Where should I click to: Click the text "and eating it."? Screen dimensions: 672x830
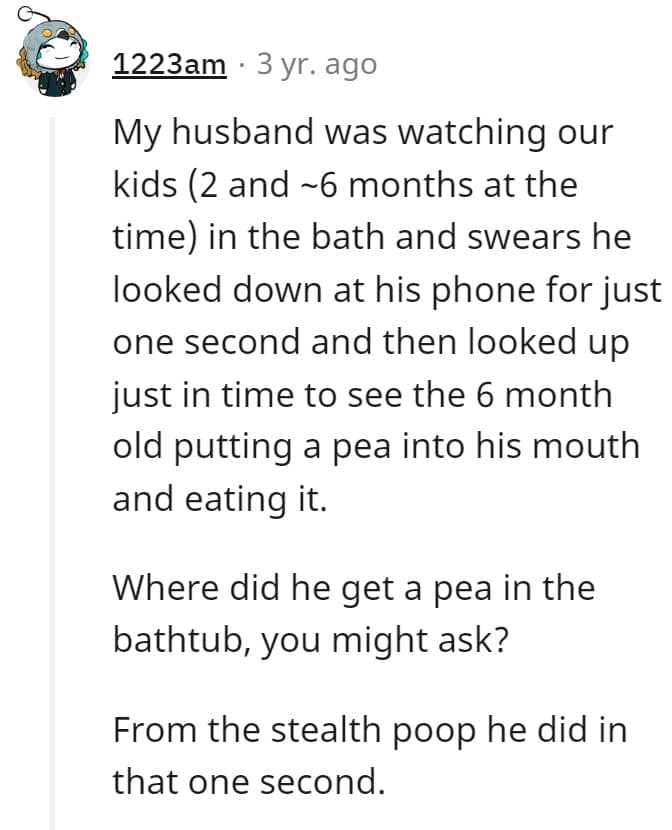pyautogui.click(x=219, y=498)
